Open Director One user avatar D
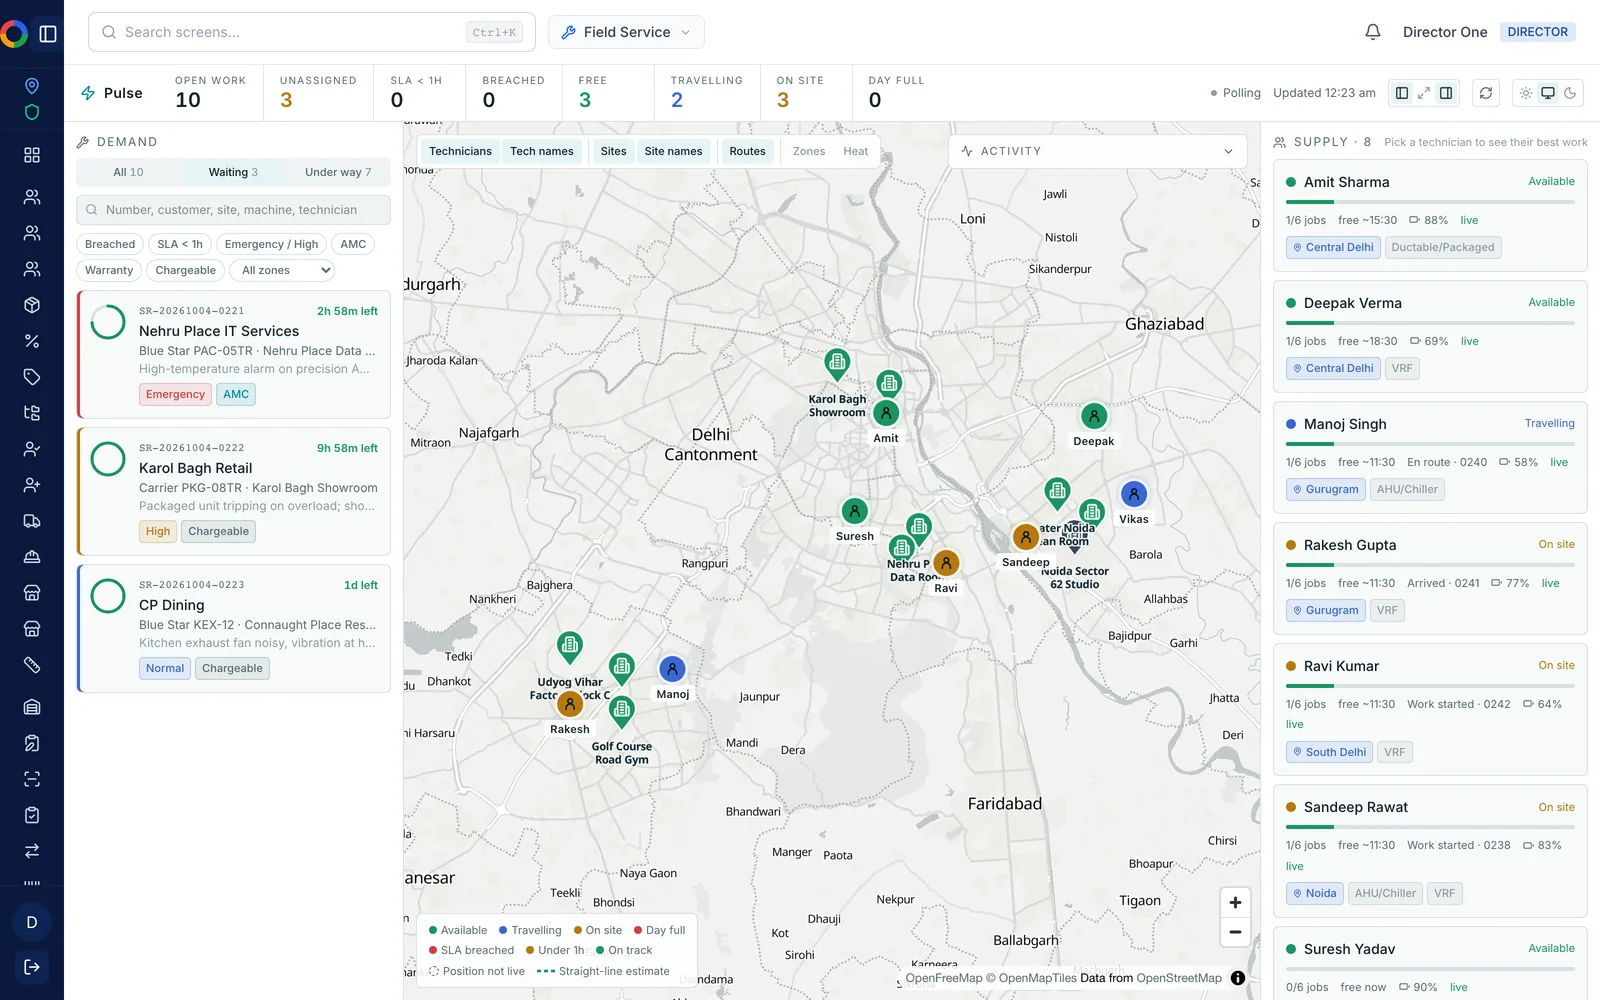This screenshot has width=1600, height=1000. coord(32,922)
